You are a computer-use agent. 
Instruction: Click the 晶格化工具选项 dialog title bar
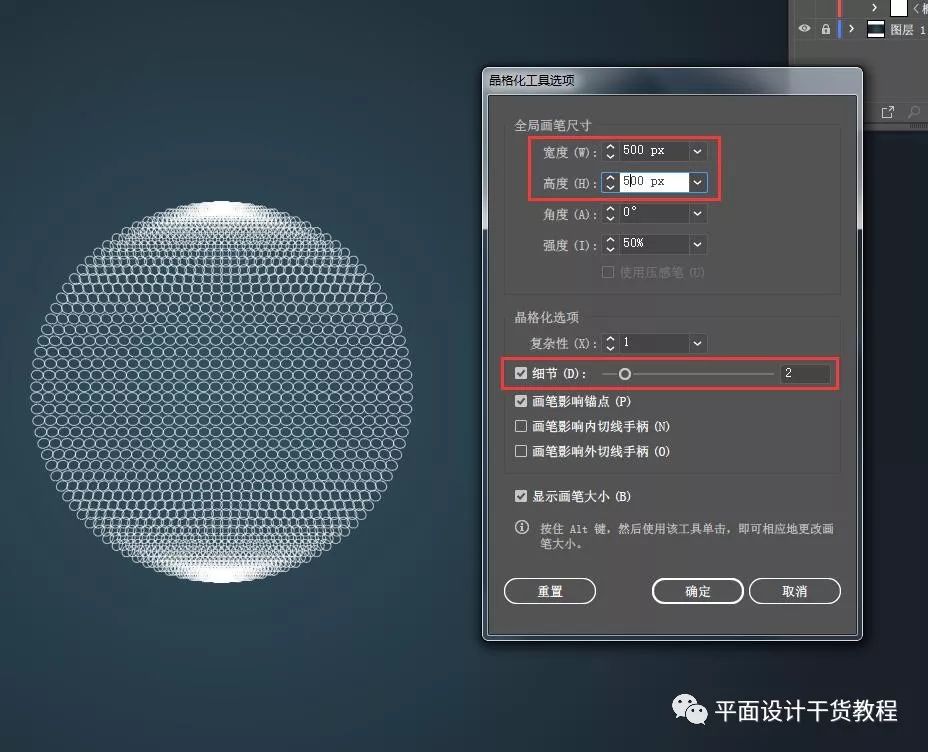672,80
